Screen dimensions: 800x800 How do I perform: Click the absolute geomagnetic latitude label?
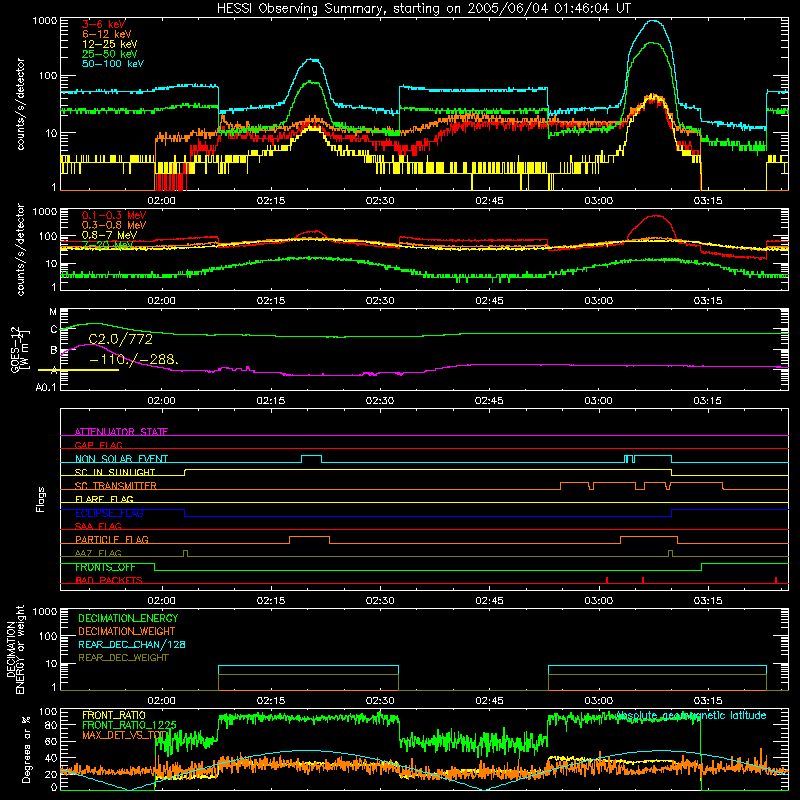tap(691, 716)
